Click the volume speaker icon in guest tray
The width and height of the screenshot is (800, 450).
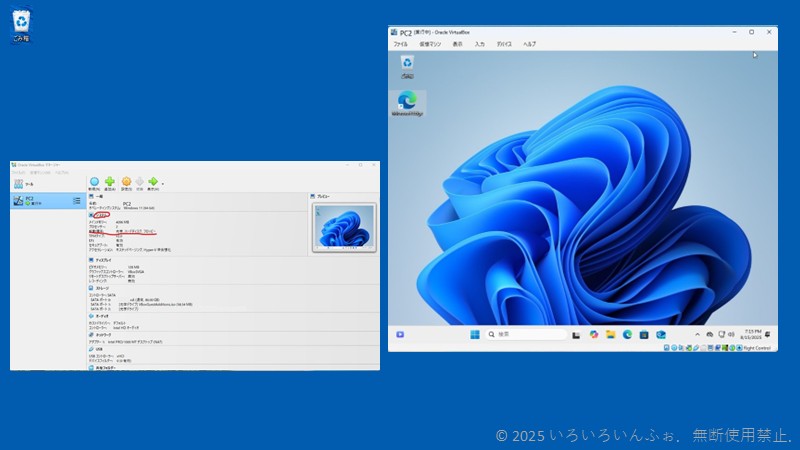[x=731, y=335]
